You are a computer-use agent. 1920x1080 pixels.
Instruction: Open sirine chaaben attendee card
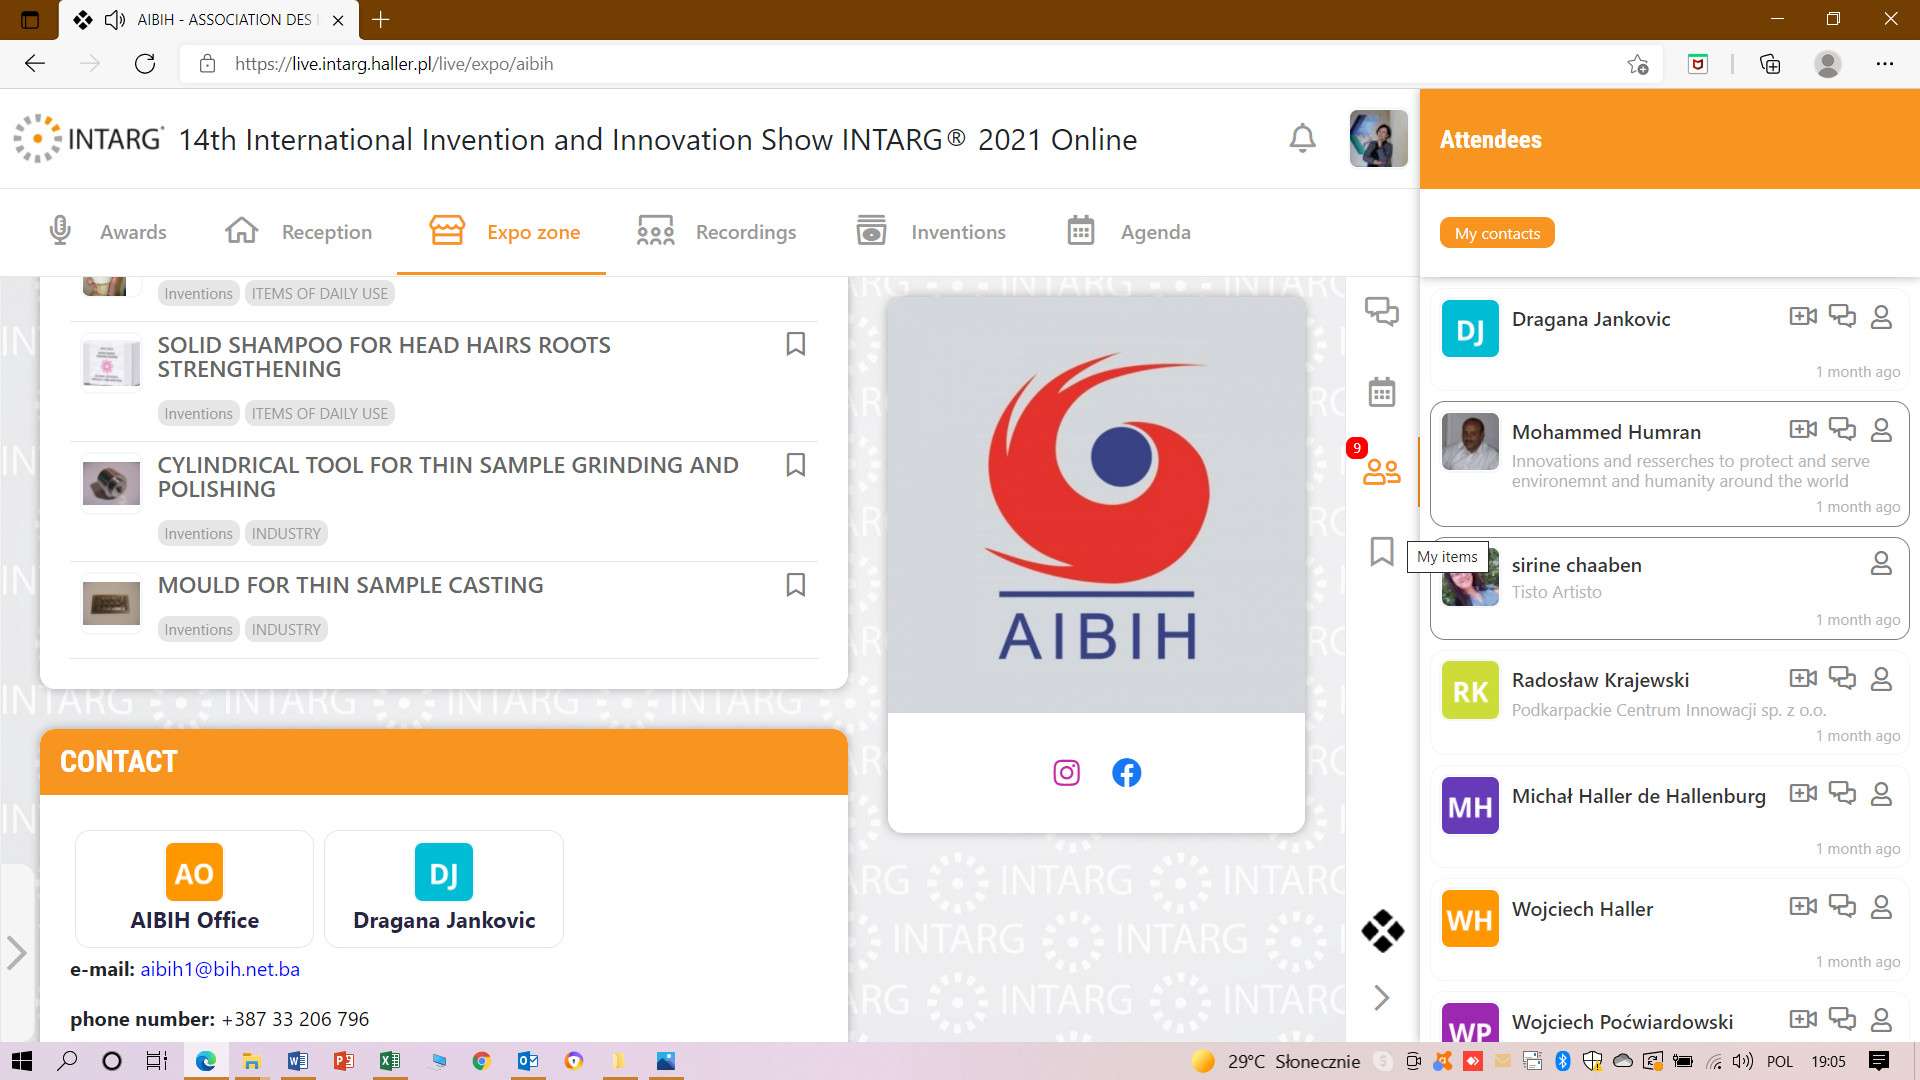[1669, 588]
